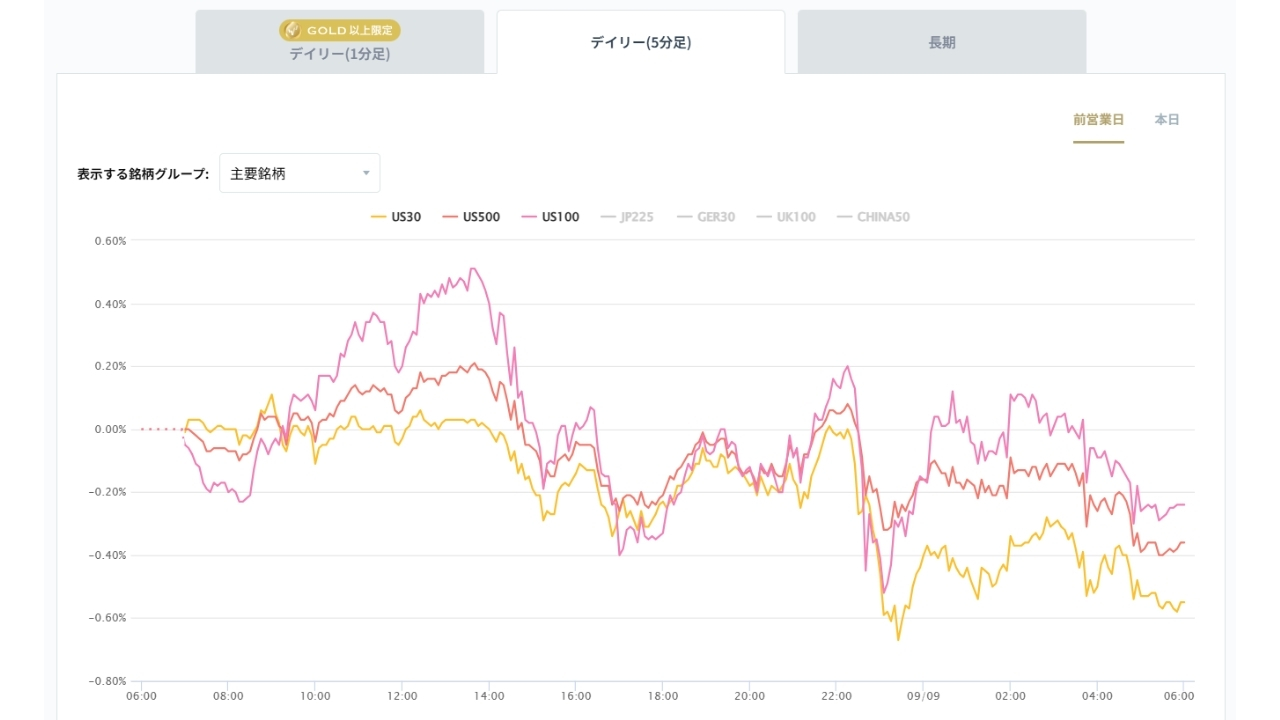Select the デイリー(5分足) tab
Screen dimensions: 1280x720
coord(641,42)
